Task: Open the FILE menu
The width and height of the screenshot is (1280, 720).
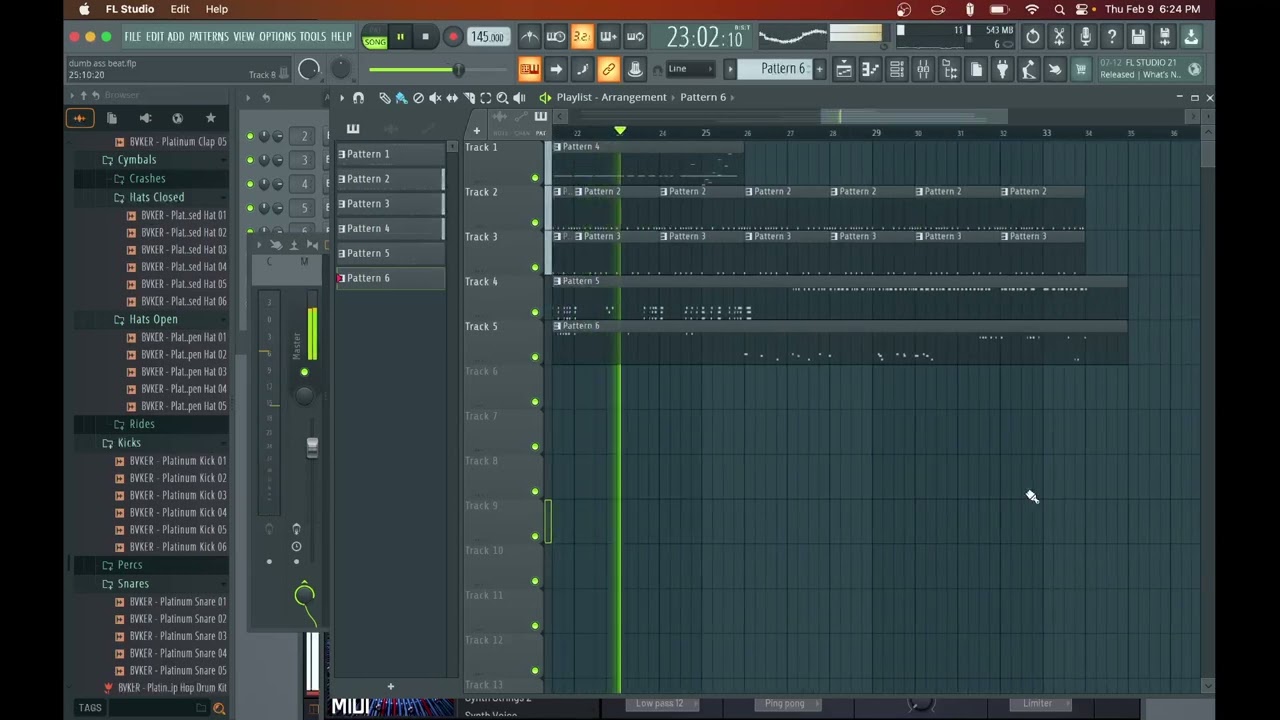Action: 133,37
